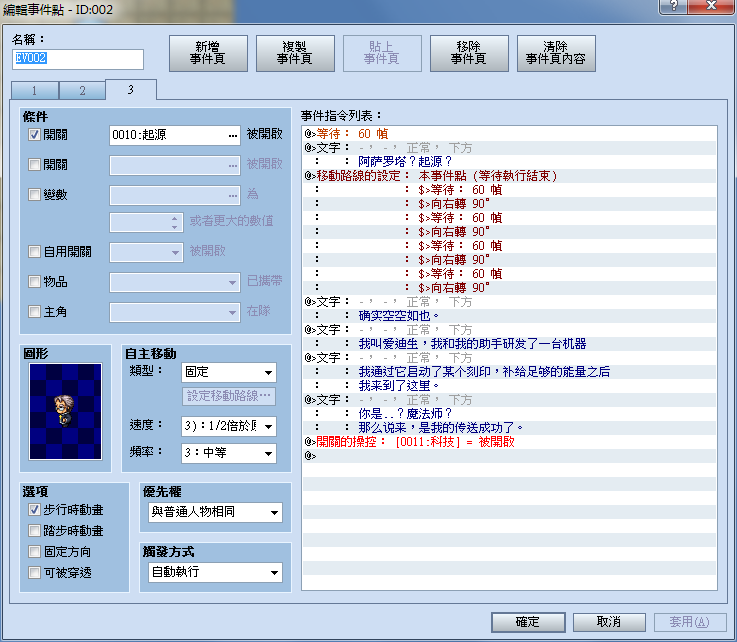This screenshot has height=642, width=737.
Task: Select the text line 阿萨罗塔？起源？
Action: click(x=510, y=162)
